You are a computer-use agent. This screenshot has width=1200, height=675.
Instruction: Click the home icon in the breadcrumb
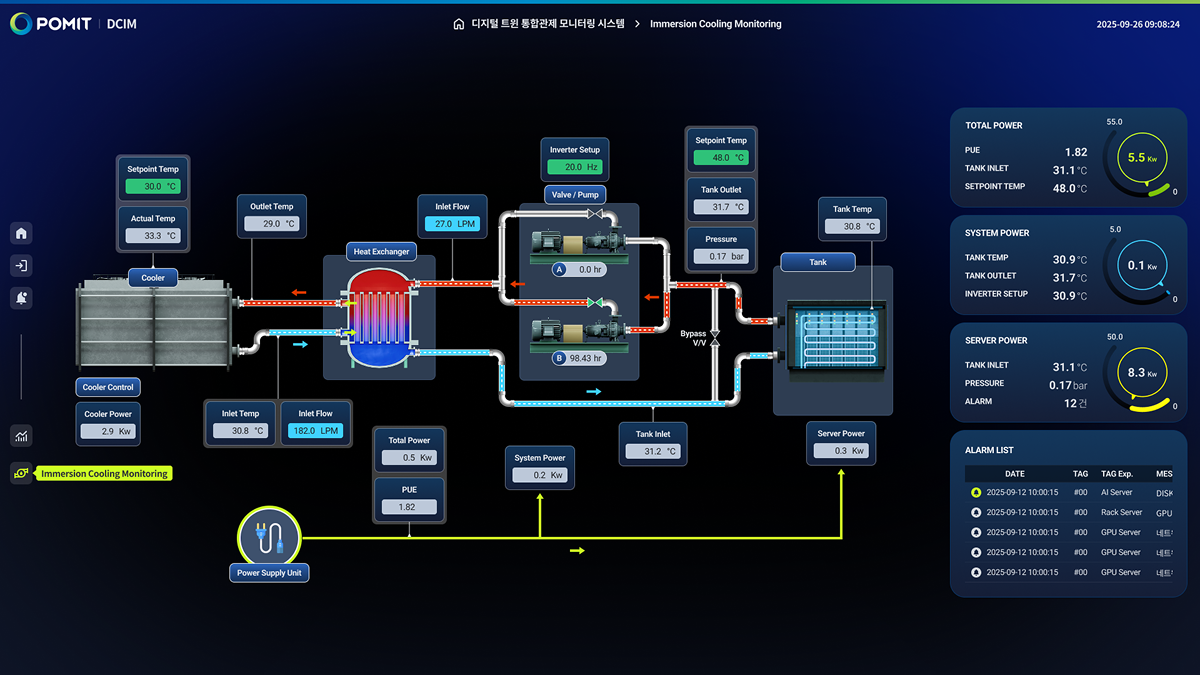pyautogui.click(x=458, y=24)
